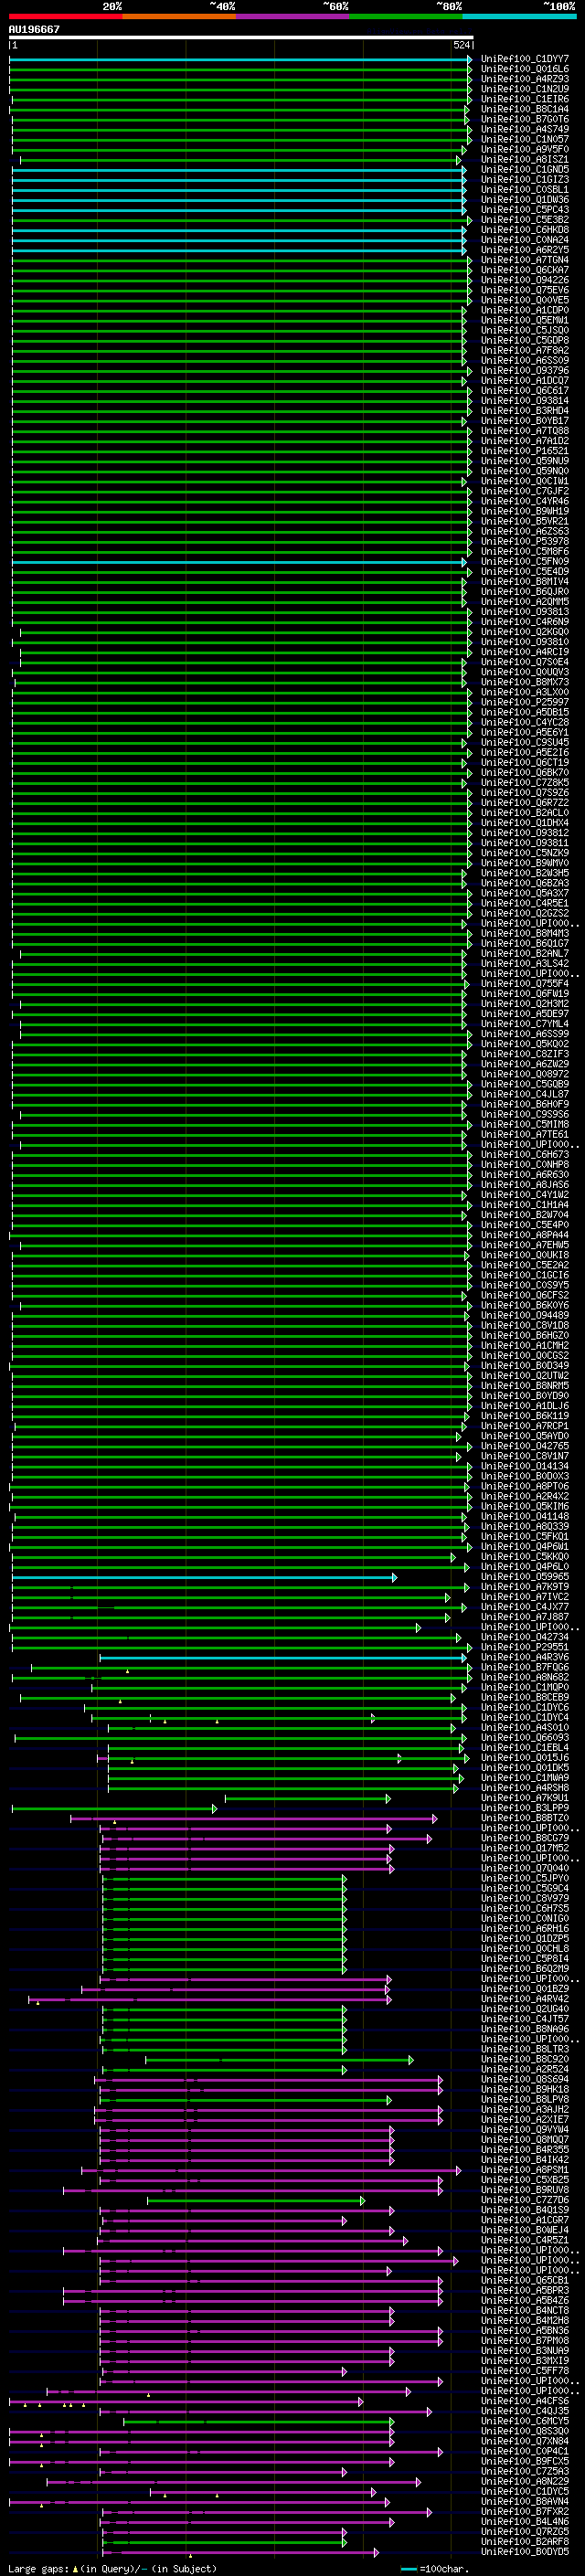Click the red ~20% identity legend segment
The height and width of the screenshot is (2576, 585).
pos(65,17)
